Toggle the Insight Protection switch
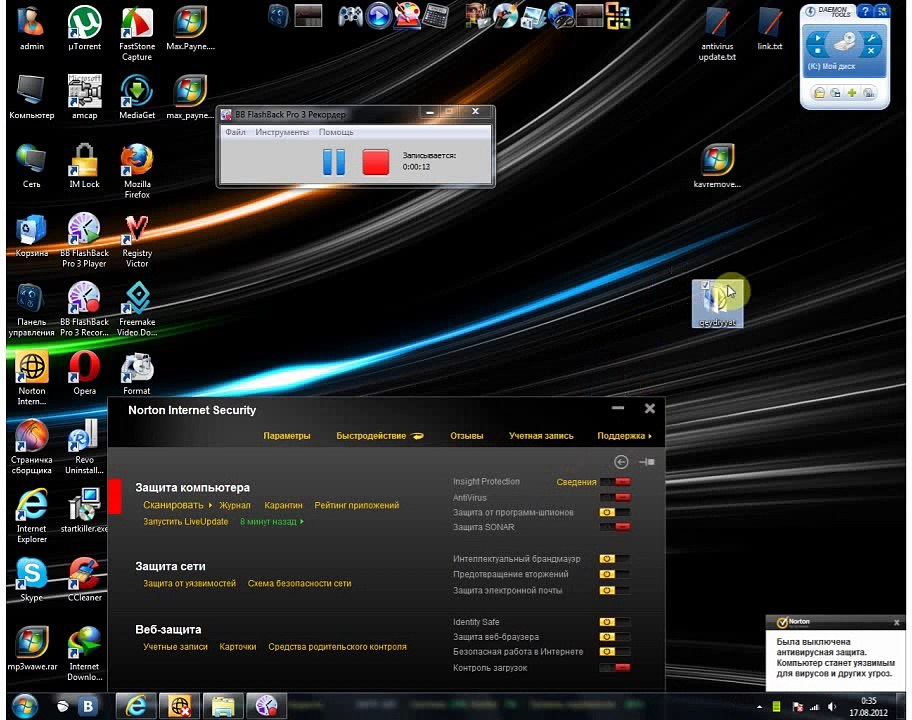 615,482
